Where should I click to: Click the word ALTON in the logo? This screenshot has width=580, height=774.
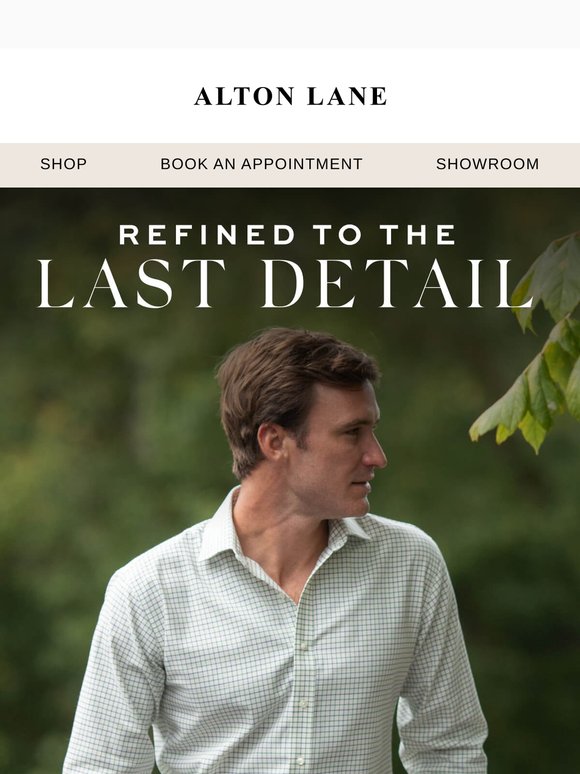click(244, 96)
